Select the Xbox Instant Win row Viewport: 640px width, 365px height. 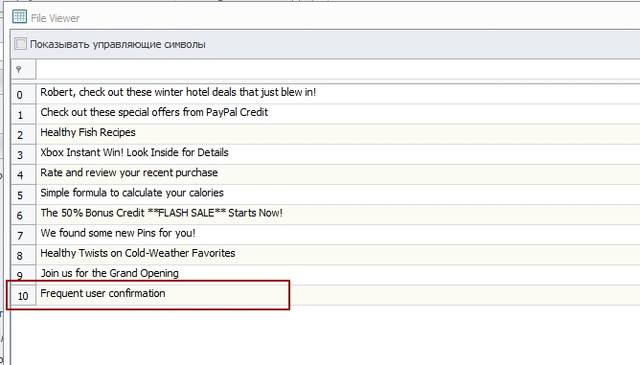point(338,154)
